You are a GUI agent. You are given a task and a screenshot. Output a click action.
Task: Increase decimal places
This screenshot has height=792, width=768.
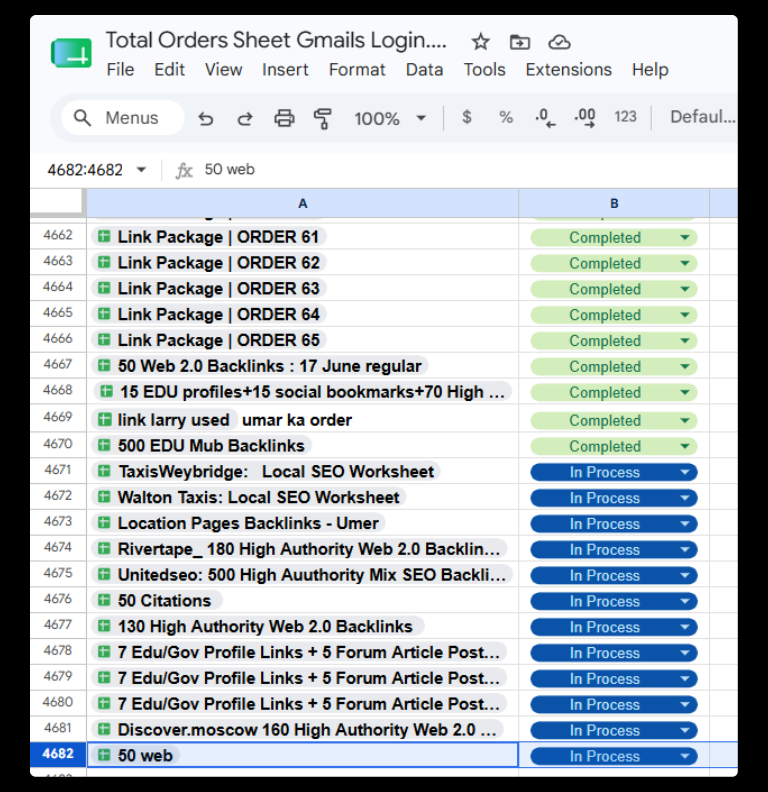tap(585, 117)
